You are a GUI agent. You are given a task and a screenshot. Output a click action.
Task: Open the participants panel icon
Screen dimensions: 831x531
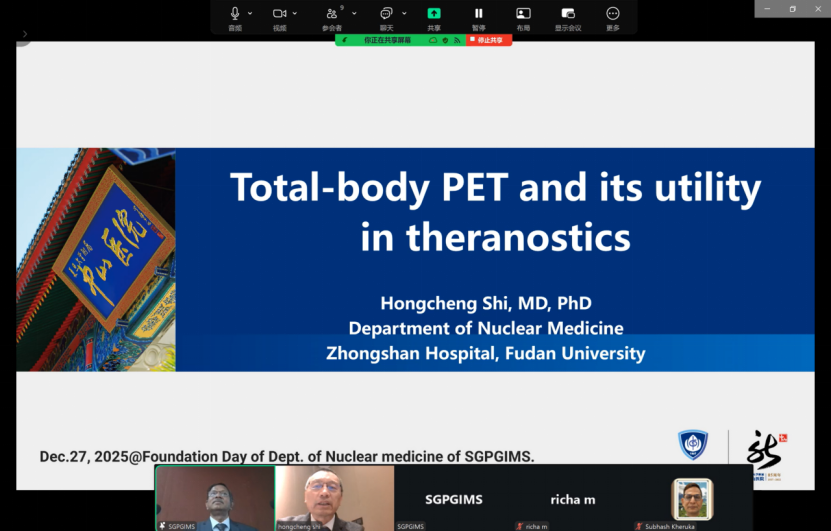[x=331, y=13]
